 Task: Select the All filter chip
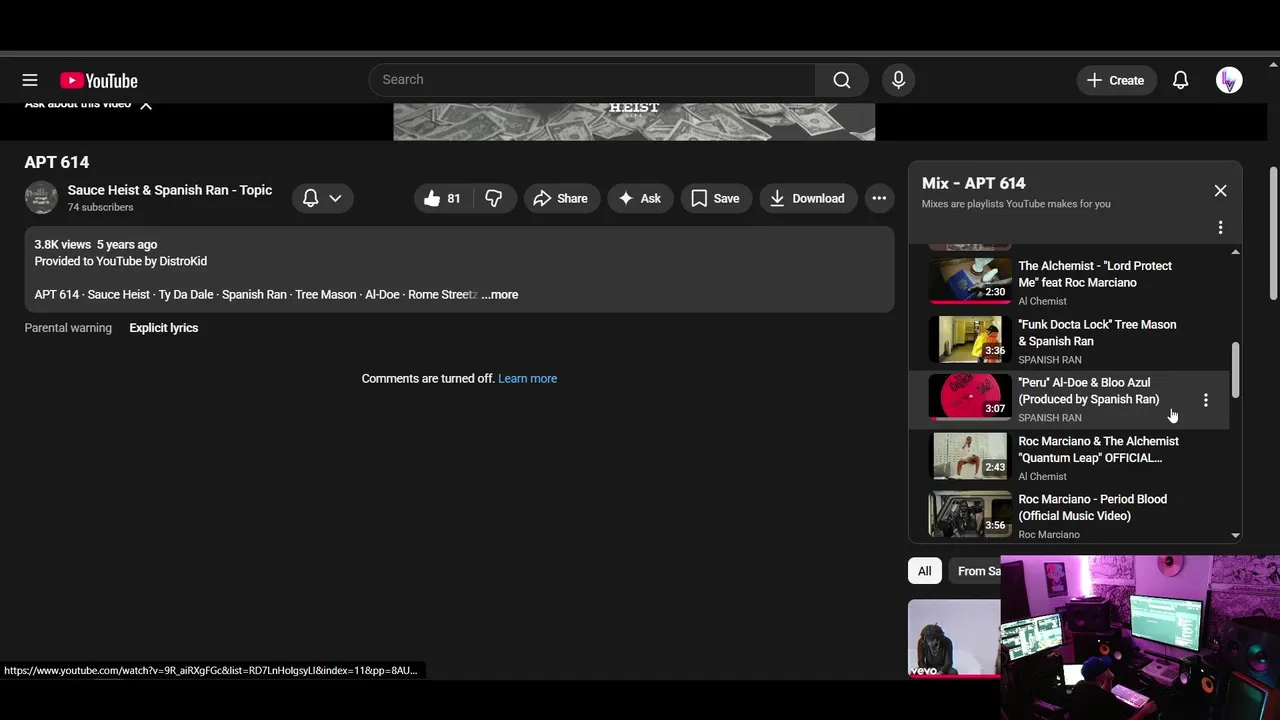(x=925, y=571)
